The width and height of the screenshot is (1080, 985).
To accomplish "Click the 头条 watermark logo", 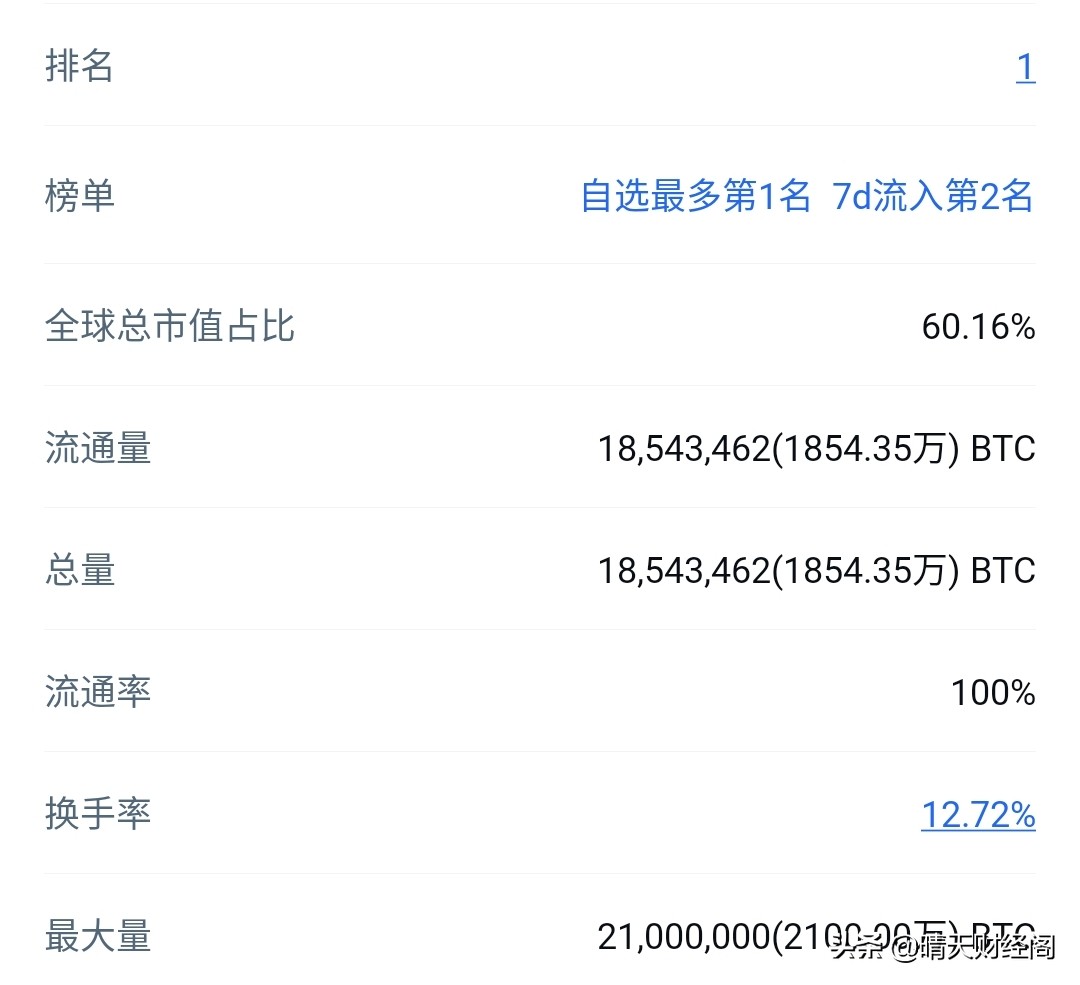I will point(858,946).
